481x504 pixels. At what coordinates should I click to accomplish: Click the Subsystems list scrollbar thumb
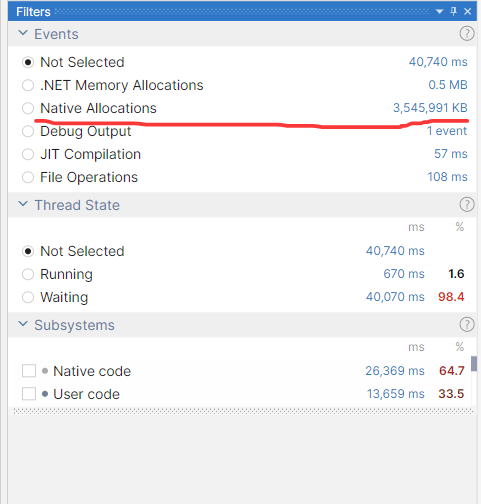click(x=474, y=364)
